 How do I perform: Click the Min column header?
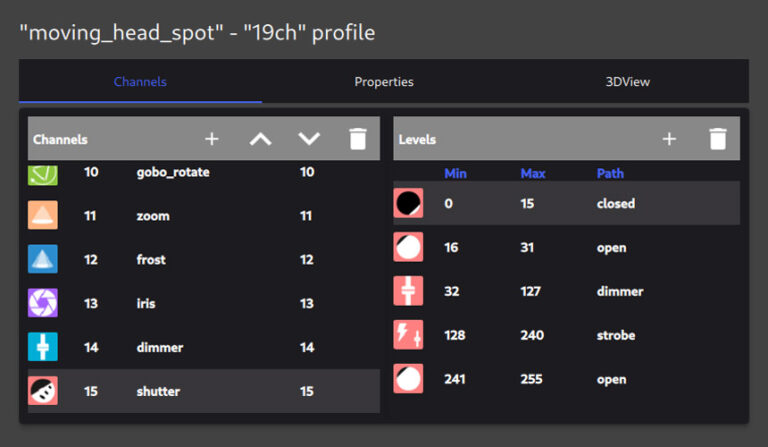coord(456,173)
